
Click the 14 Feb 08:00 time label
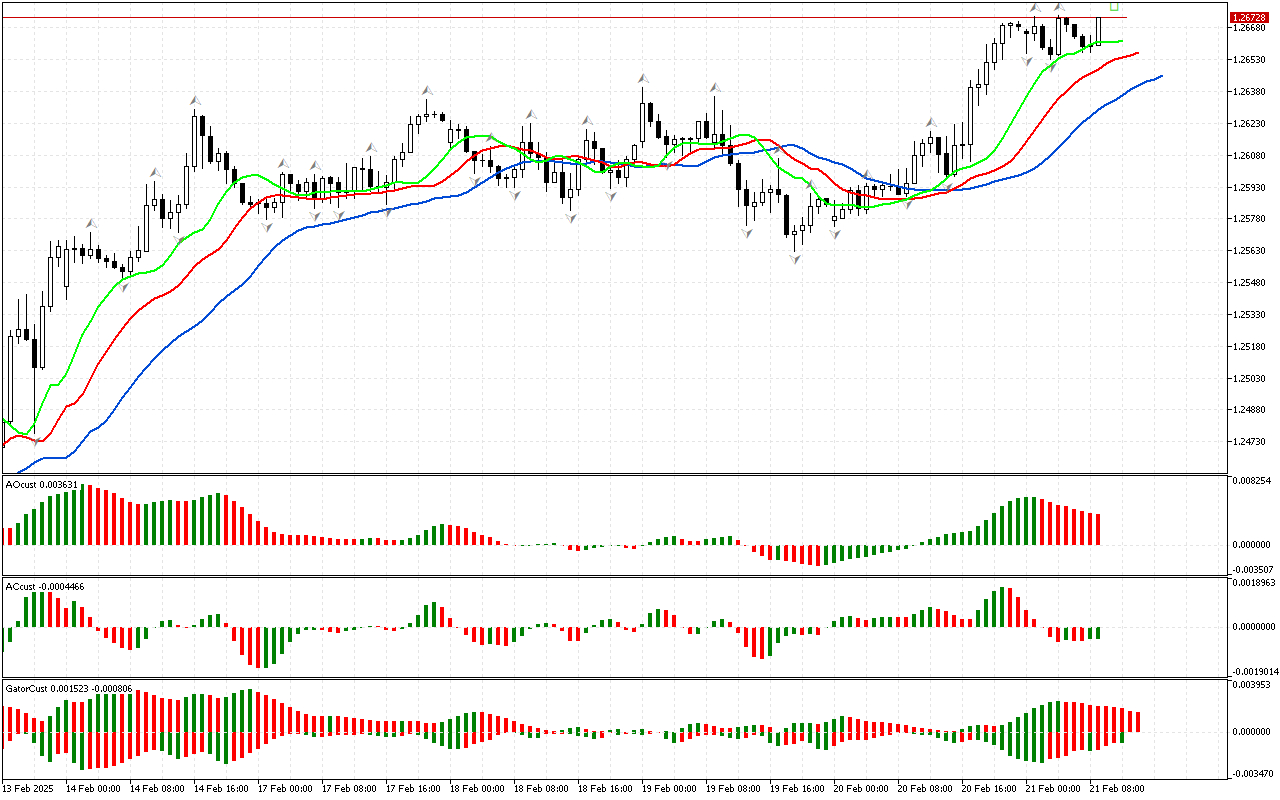(157, 788)
